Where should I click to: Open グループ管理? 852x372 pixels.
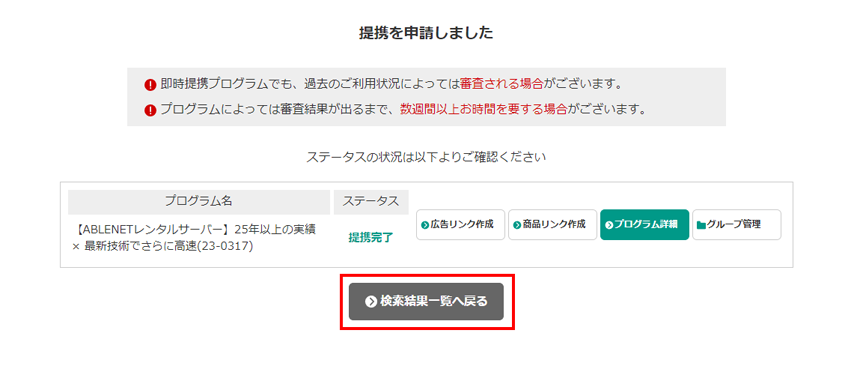click(737, 224)
